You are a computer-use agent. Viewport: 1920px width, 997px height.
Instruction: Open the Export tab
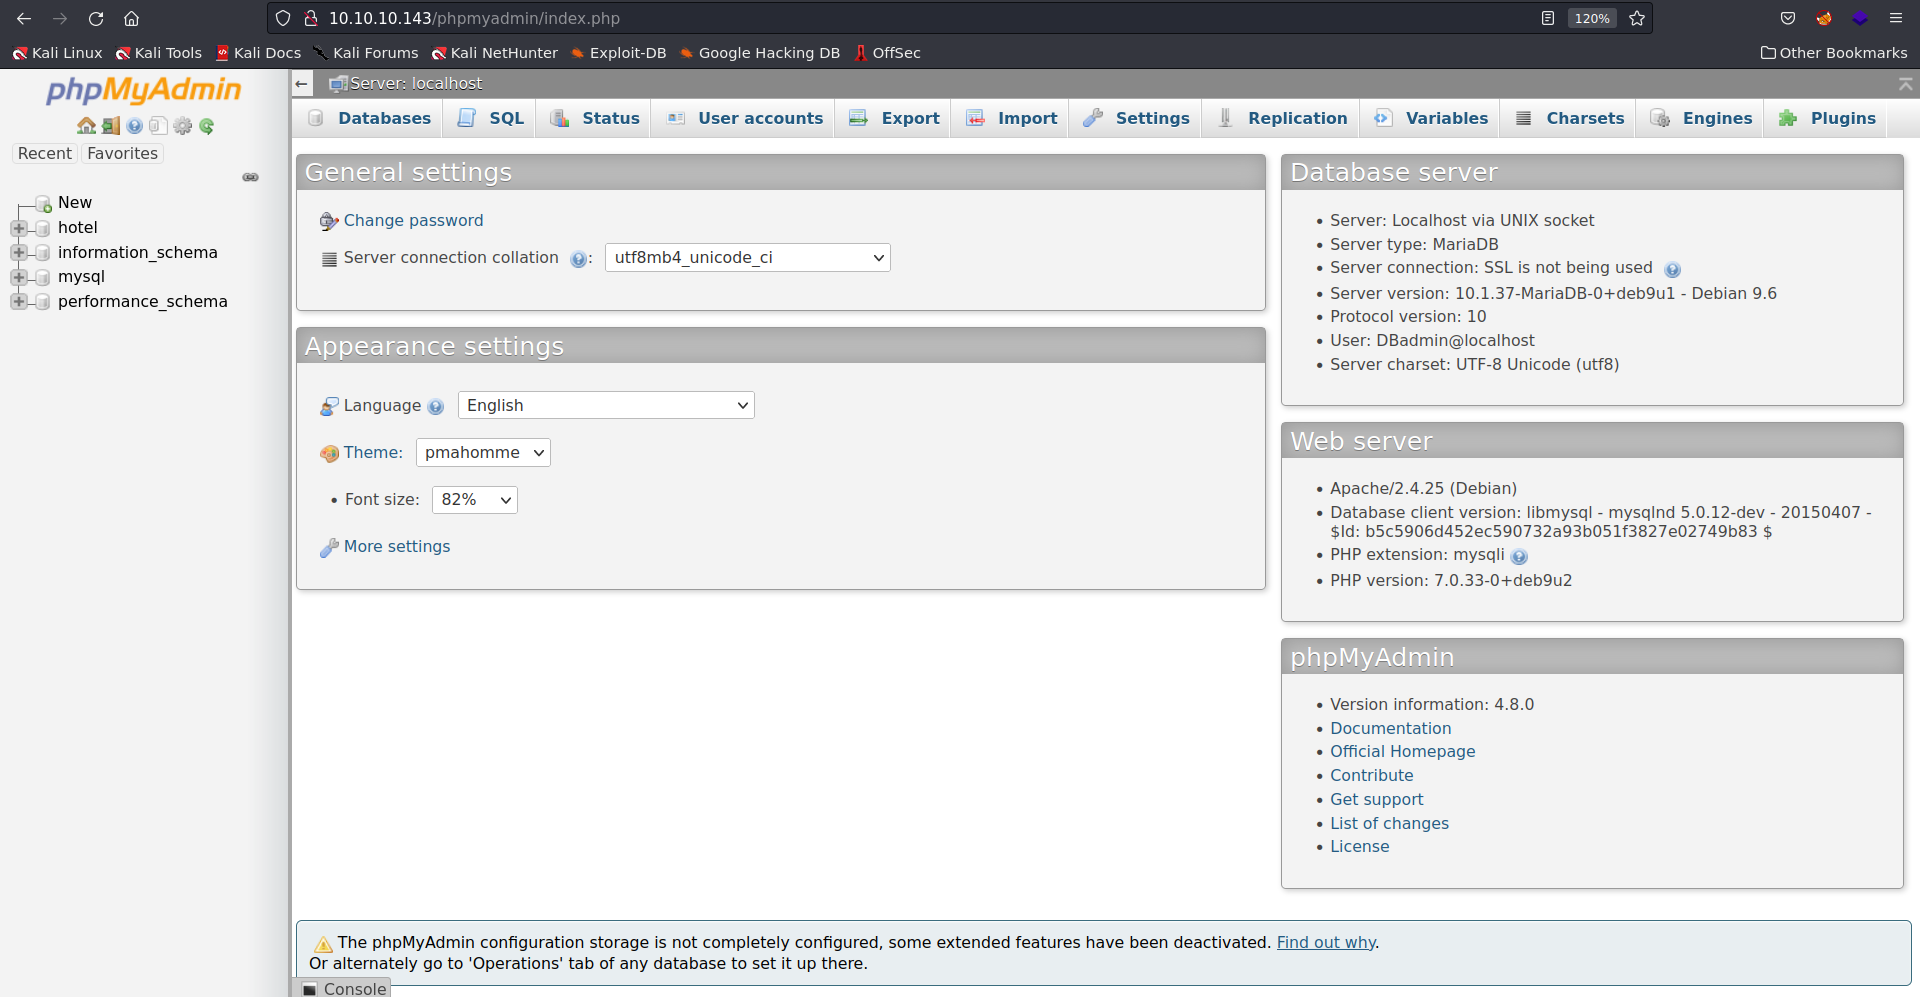[894, 118]
